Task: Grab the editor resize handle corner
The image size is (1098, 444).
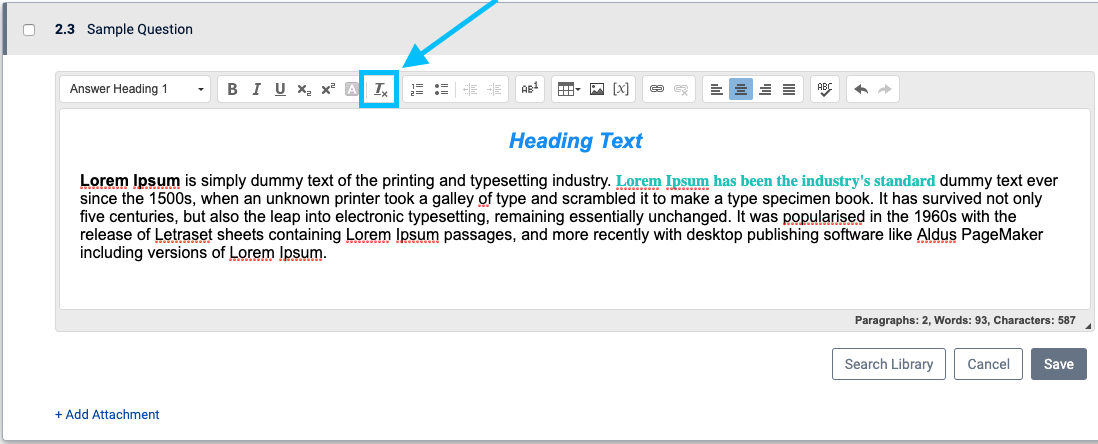Action: (x=1087, y=326)
